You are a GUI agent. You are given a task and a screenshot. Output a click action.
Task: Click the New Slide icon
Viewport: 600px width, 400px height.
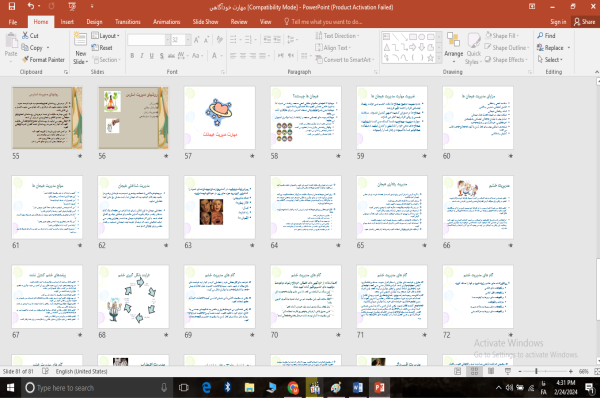tap(80, 40)
